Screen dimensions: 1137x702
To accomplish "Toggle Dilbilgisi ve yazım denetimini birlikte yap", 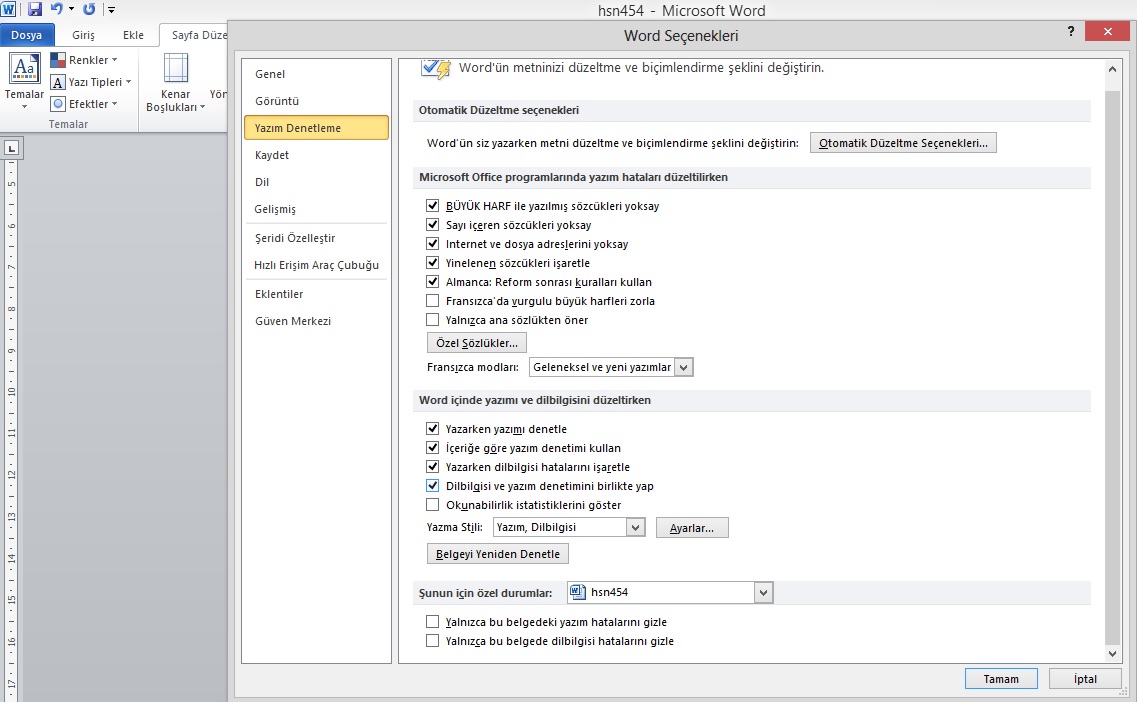I will coord(433,485).
